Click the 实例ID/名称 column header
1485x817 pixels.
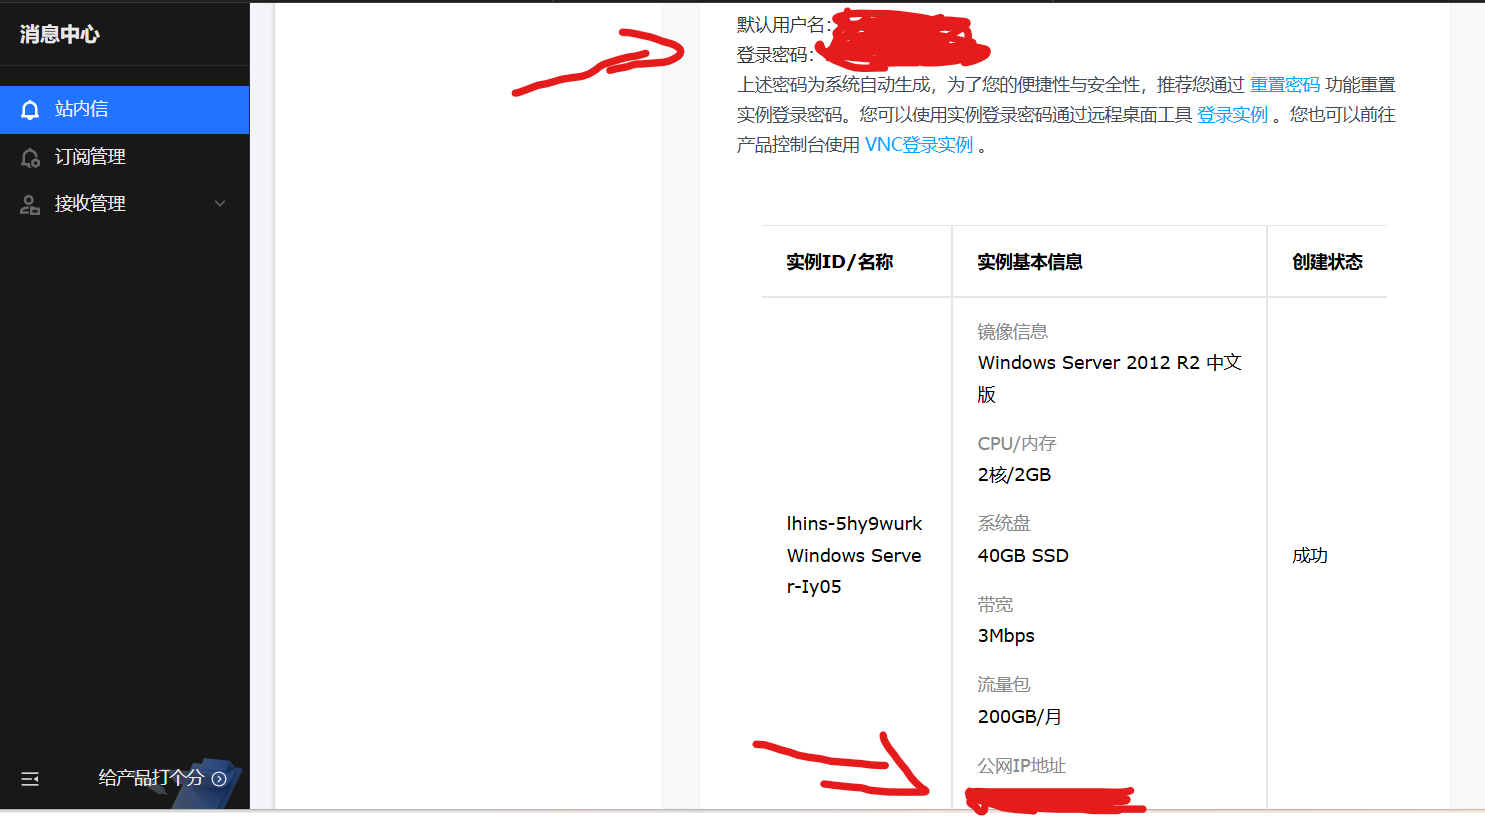click(840, 262)
